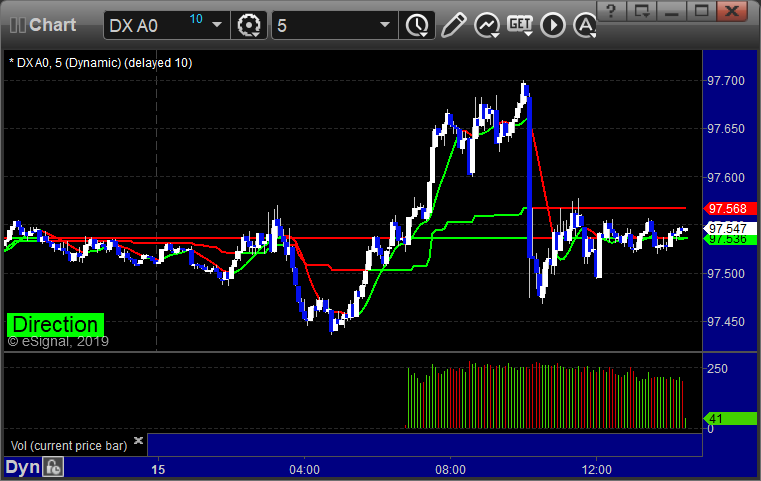Click the 97.700 price axis label
This screenshot has height=481, width=761.
coord(726,81)
